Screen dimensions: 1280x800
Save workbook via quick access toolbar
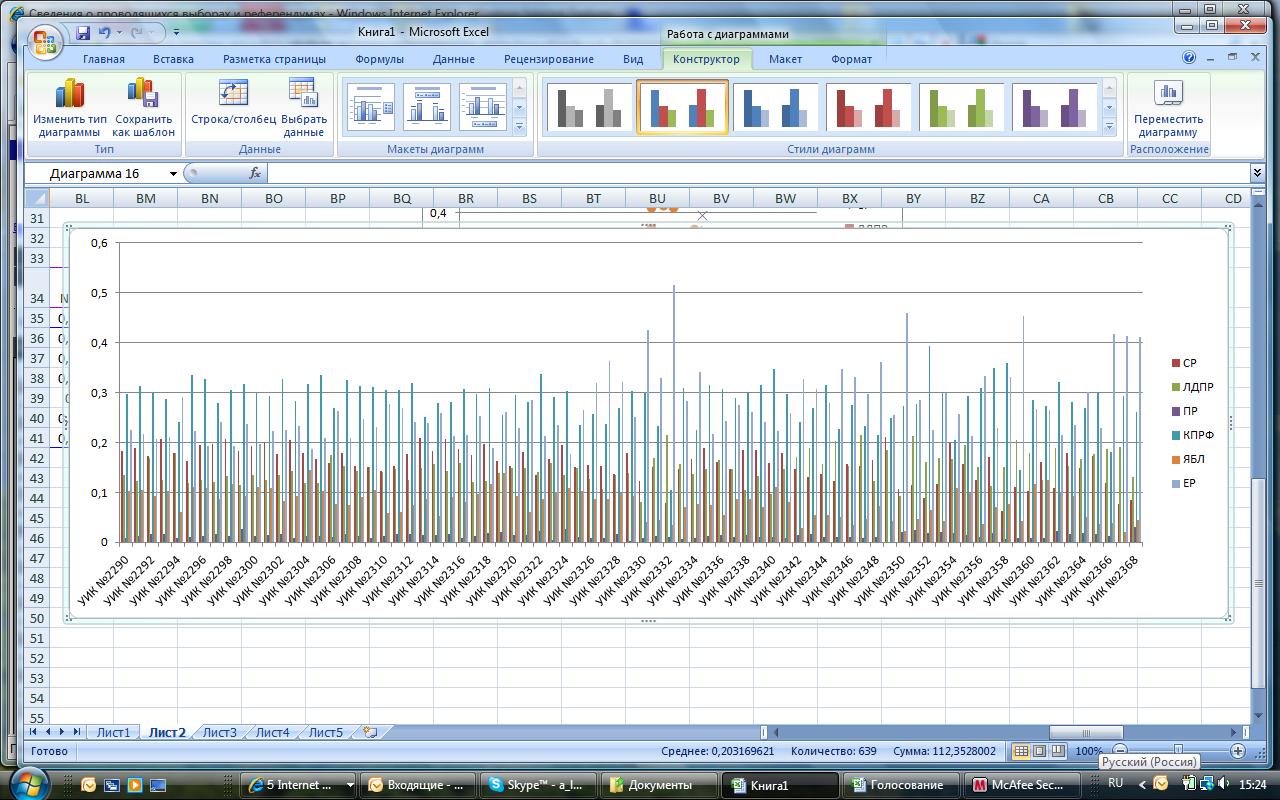click(x=83, y=33)
